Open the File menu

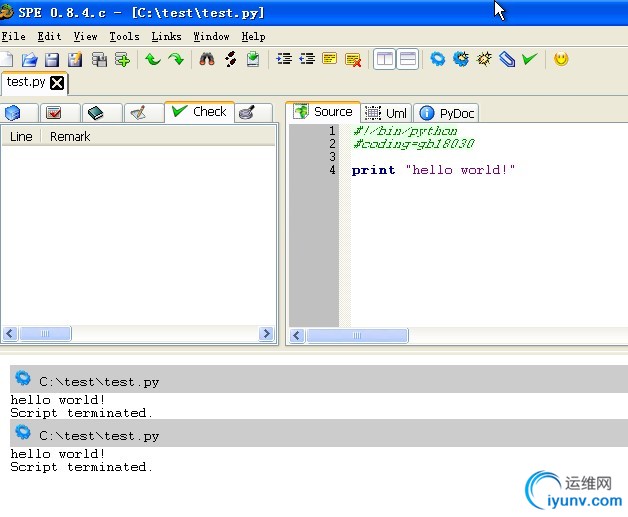pos(14,36)
